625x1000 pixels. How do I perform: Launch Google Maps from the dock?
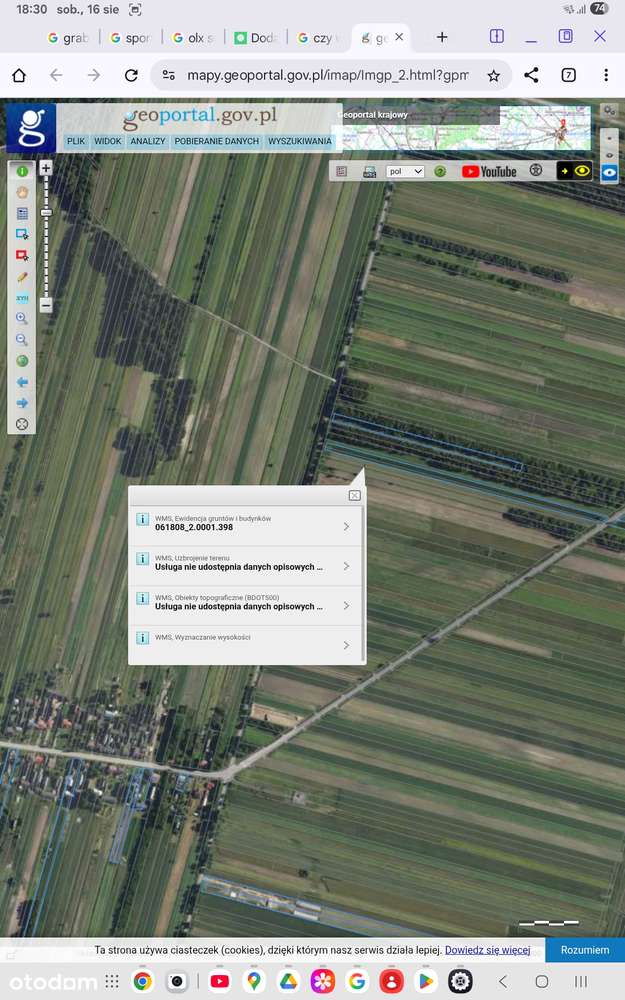point(254,981)
